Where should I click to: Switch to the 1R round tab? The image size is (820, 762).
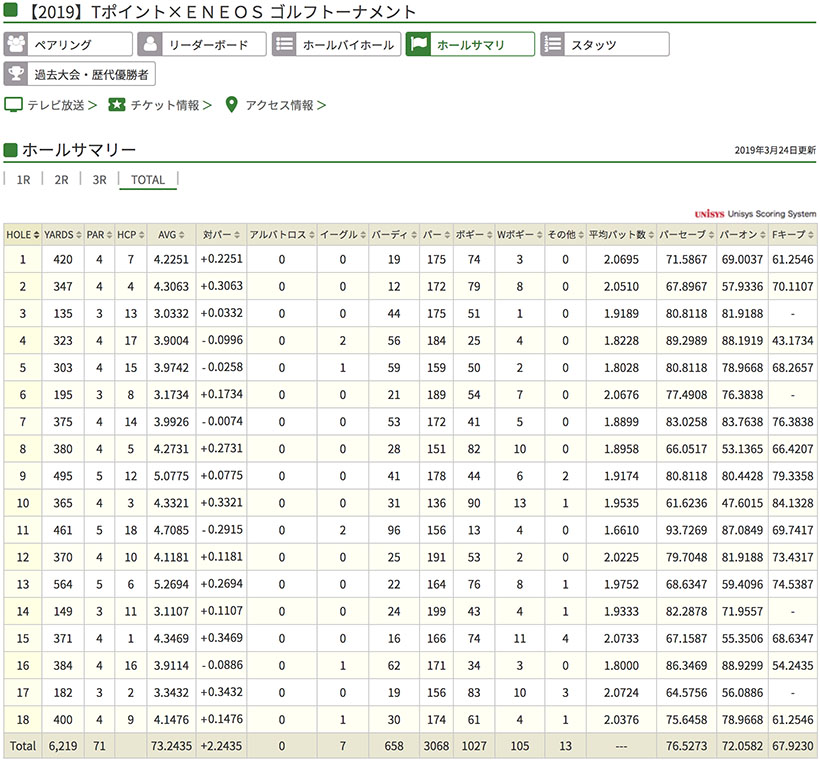(x=24, y=180)
